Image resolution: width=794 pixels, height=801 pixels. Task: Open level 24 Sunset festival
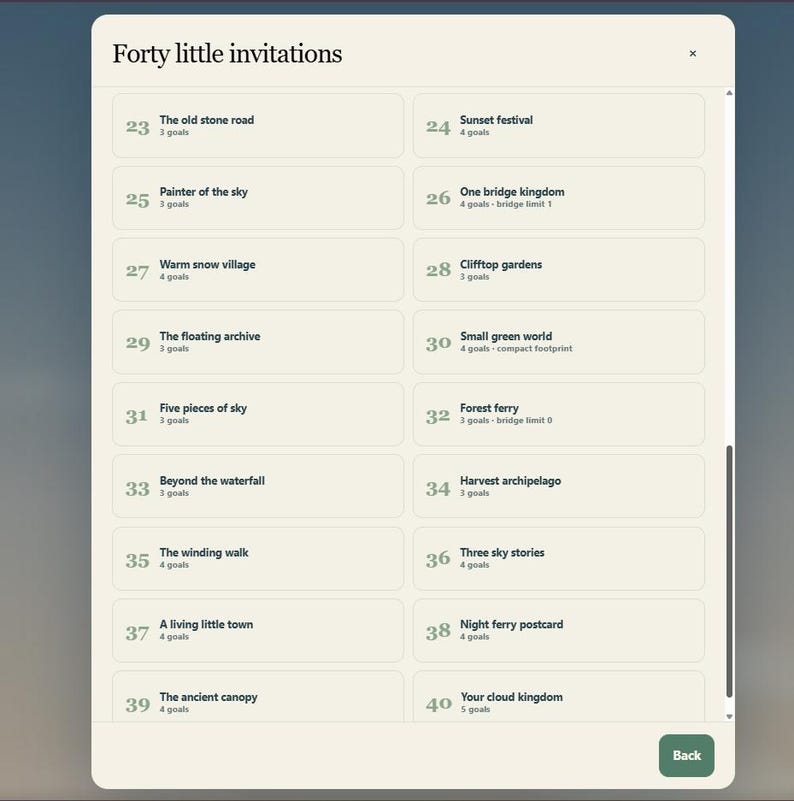558,126
